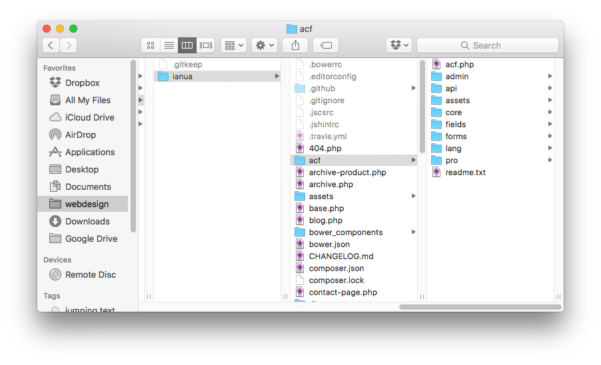
Task: Click the base.php file icon
Action: tap(300, 208)
